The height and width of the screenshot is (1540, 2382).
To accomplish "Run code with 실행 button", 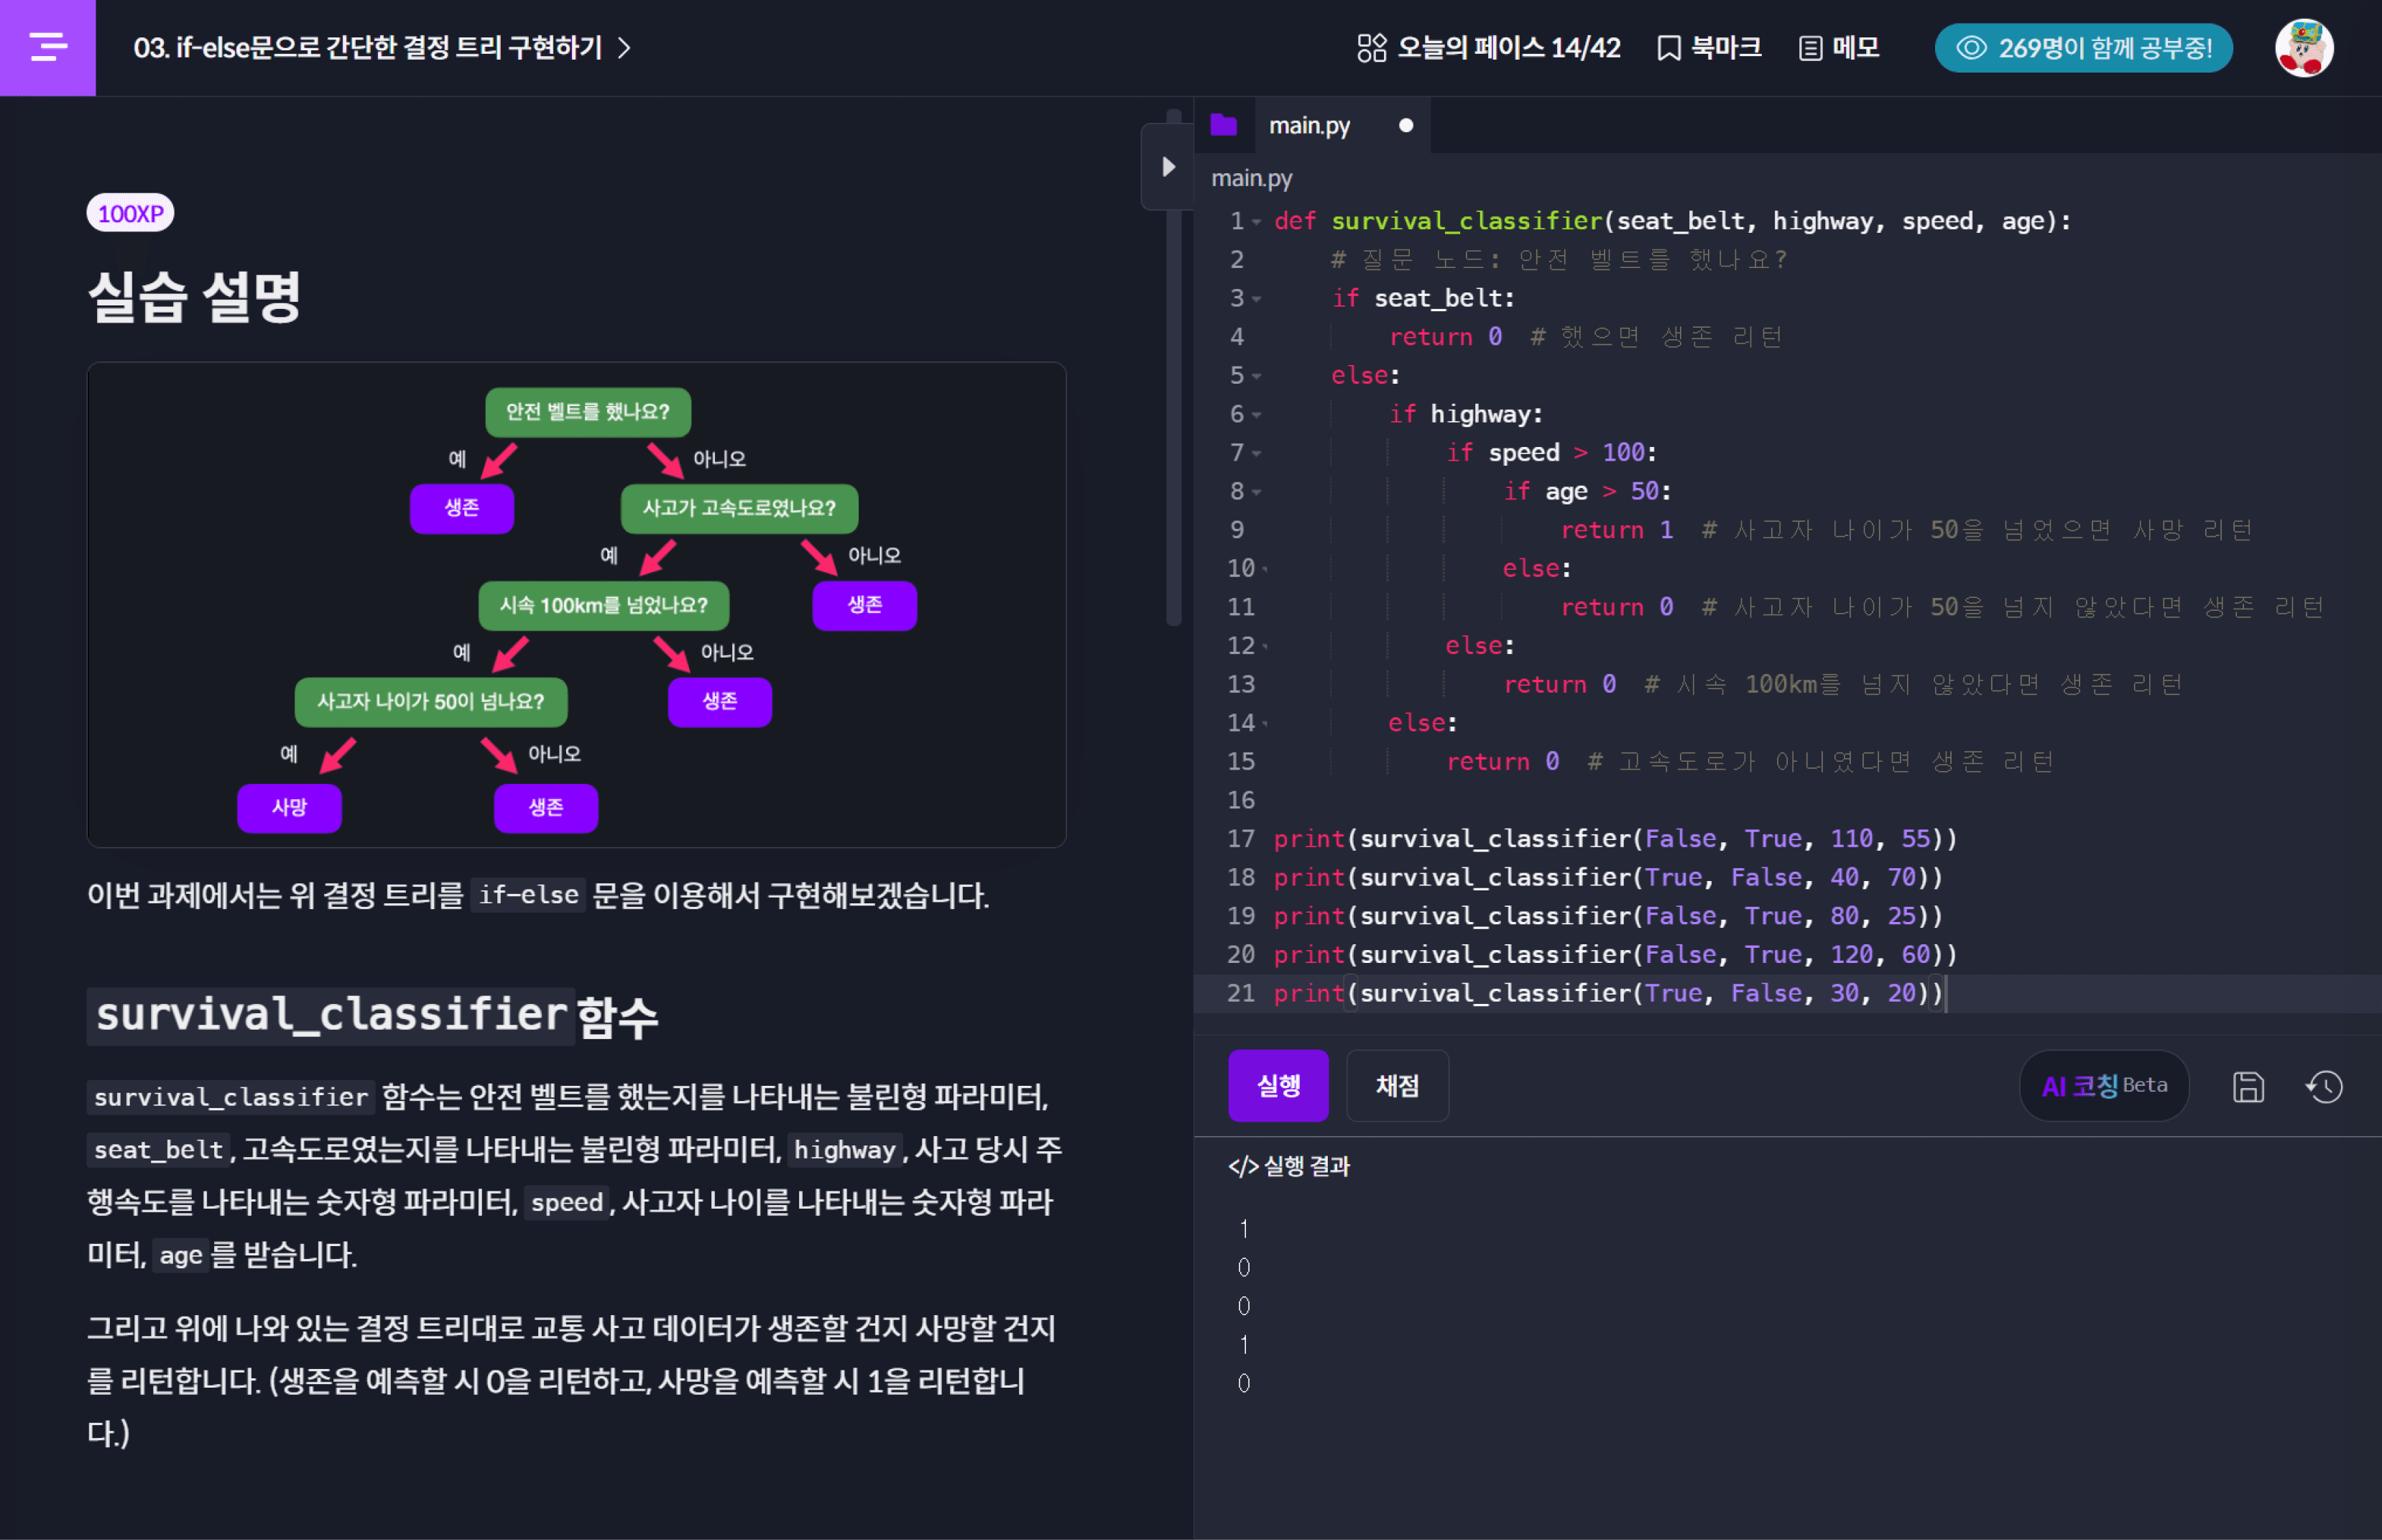I will pyautogui.click(x=1278, y=1085).
